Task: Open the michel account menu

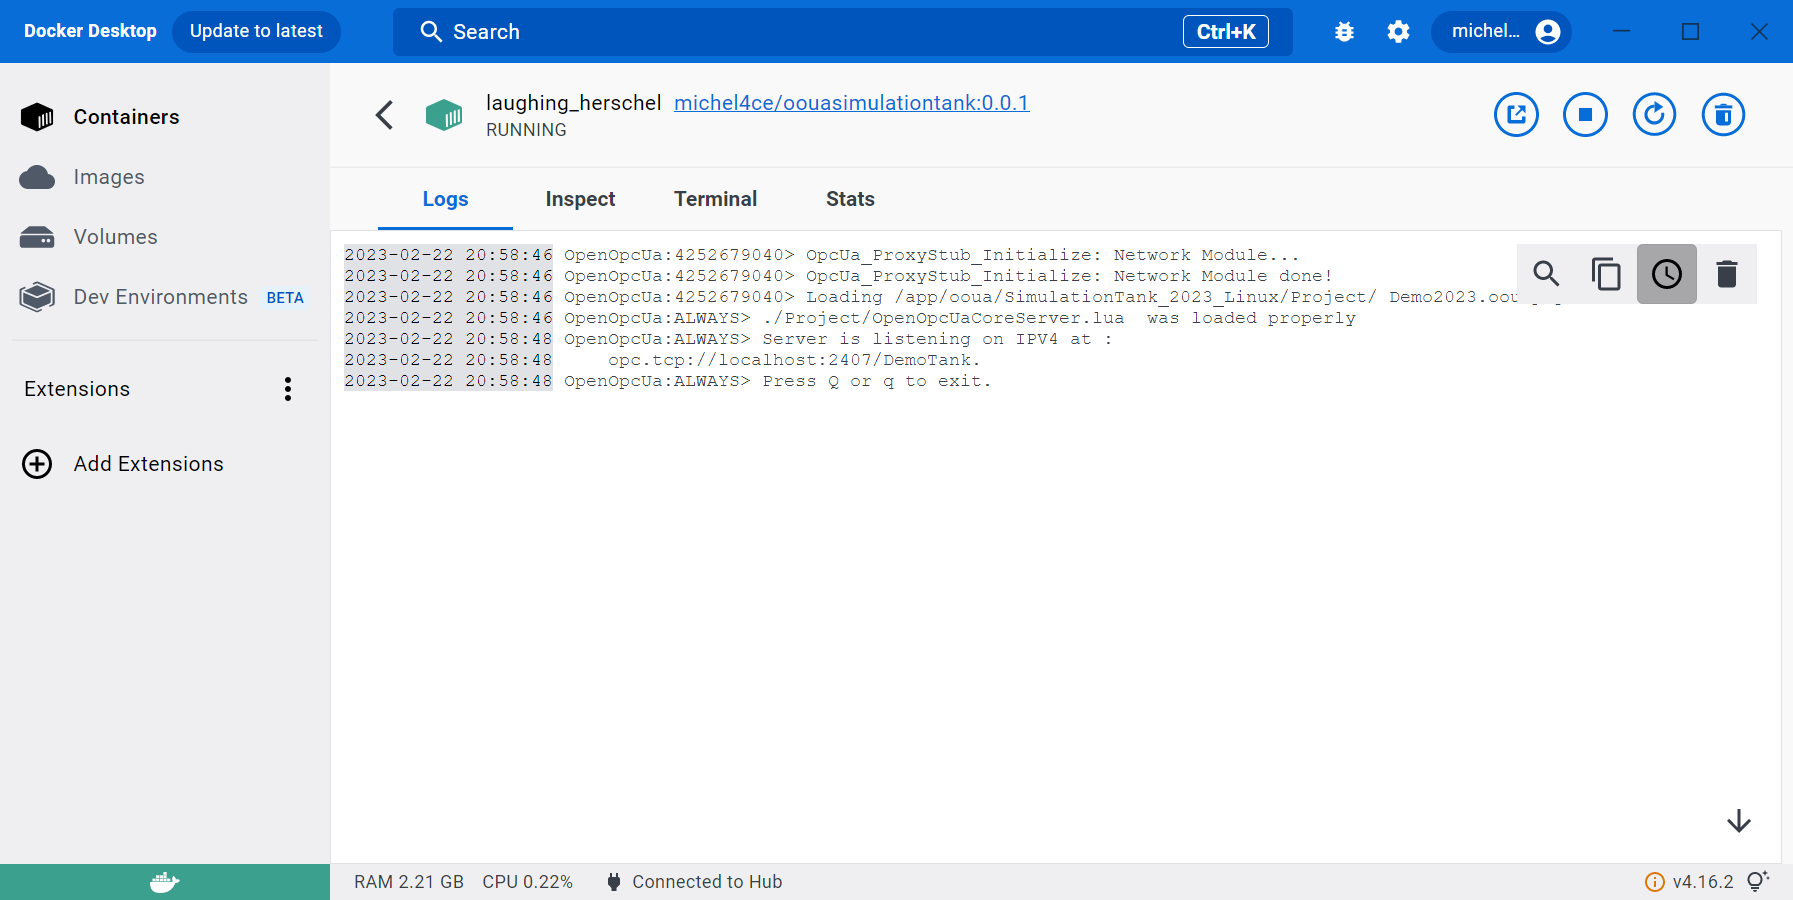Action: coord(1502,32)
